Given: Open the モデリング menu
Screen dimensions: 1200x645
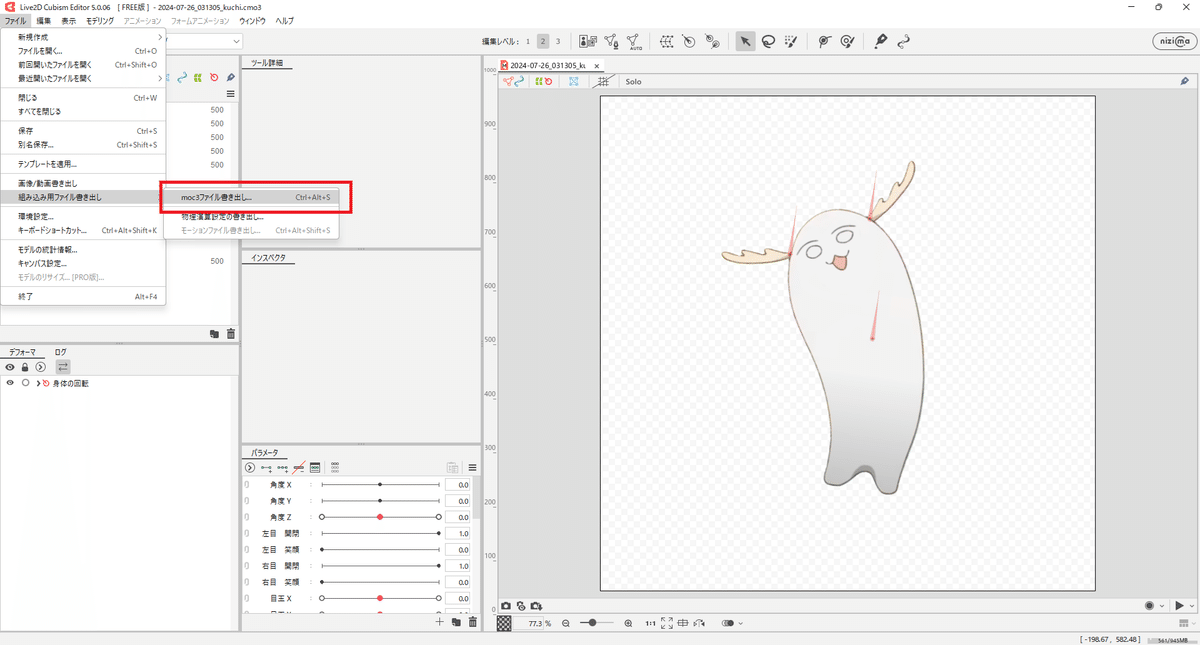Looking at the screenshot, I should point(100,21).
